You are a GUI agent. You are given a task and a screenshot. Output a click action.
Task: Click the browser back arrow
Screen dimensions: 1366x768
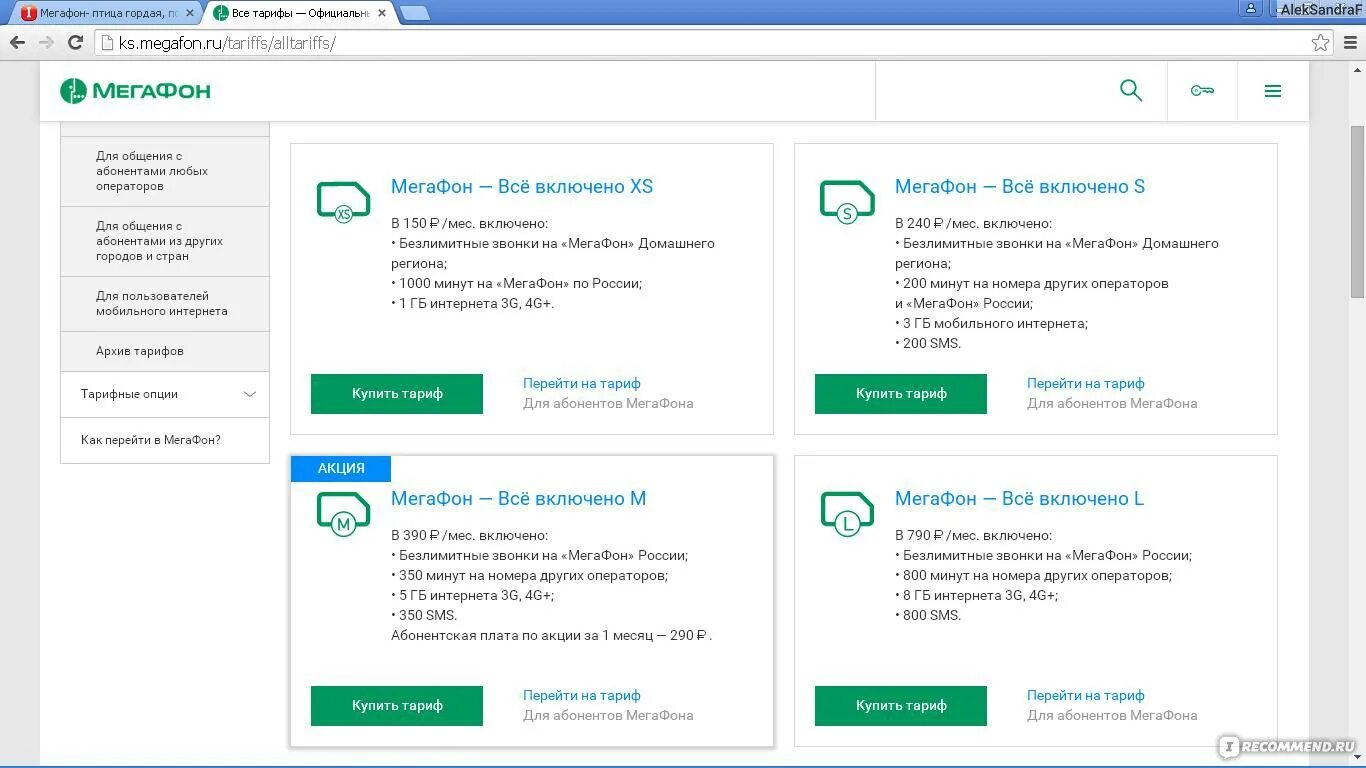point(17,42)
